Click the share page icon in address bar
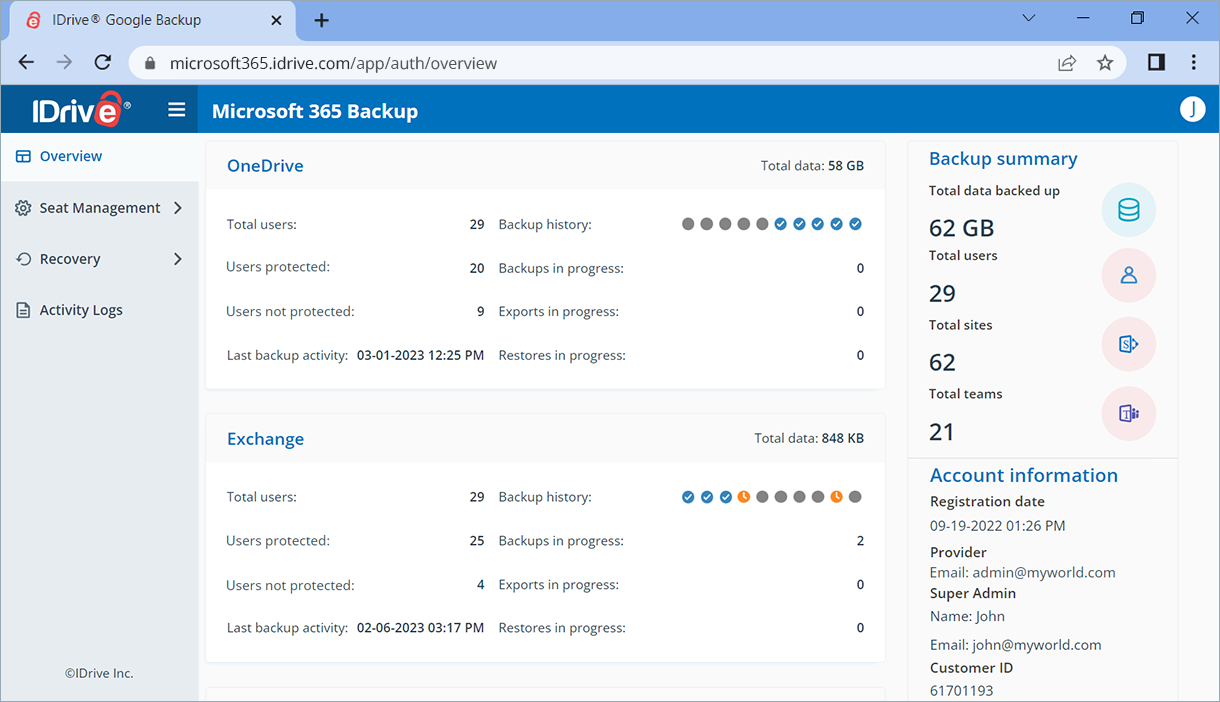This screenshot has height=702, width=1220. 1067,63
